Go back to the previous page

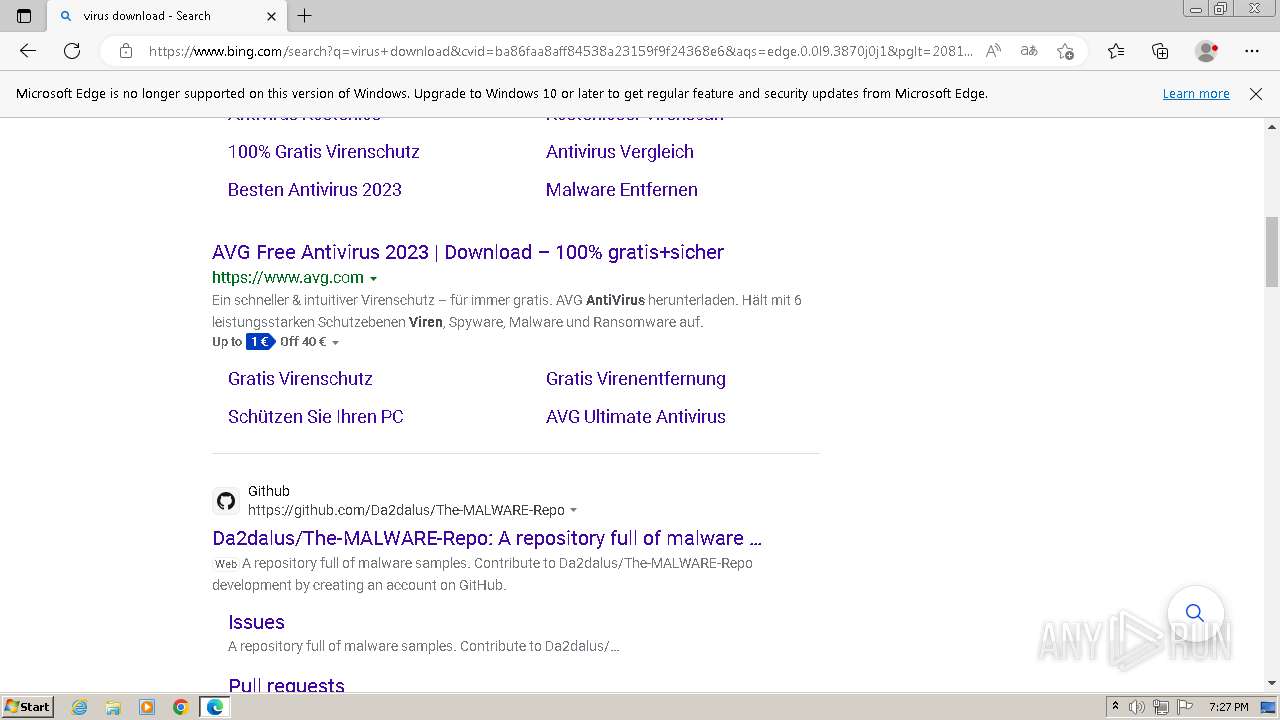[28, 51]
